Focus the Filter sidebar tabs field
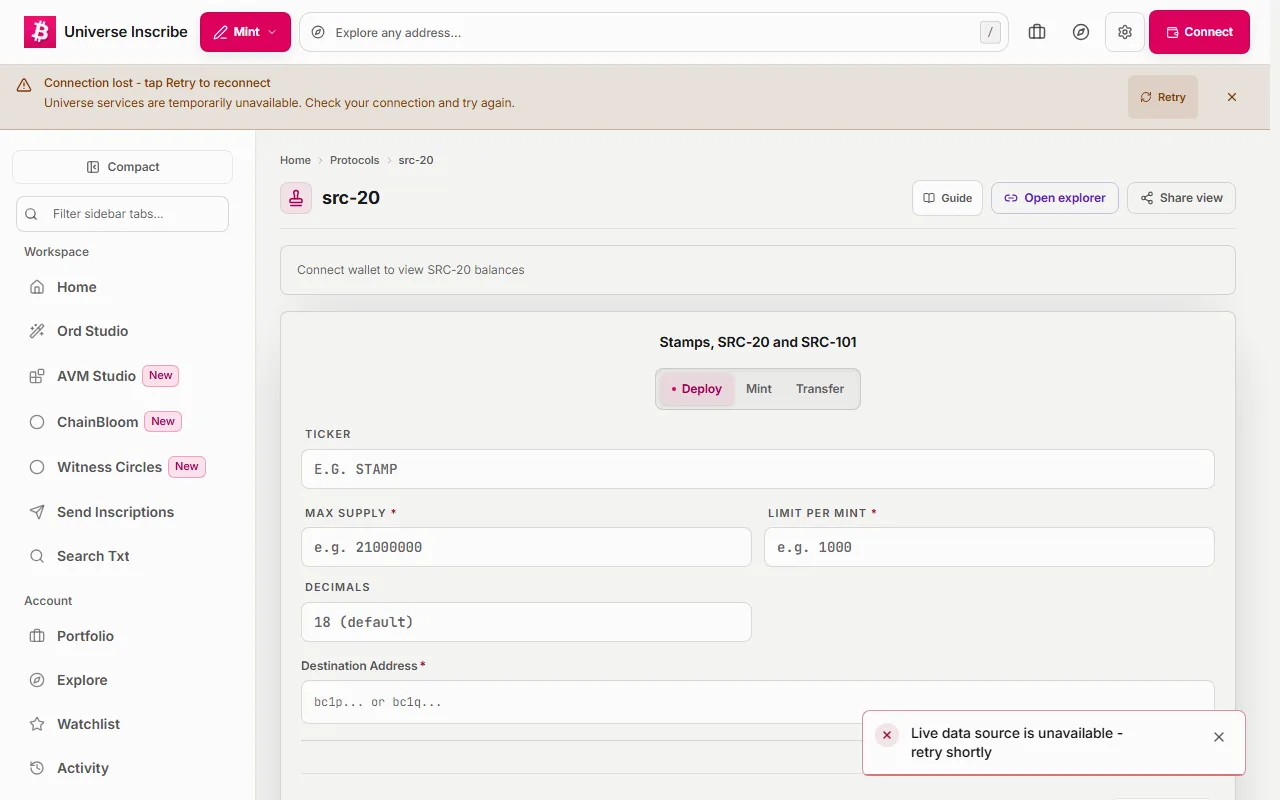 click(122, 214)
